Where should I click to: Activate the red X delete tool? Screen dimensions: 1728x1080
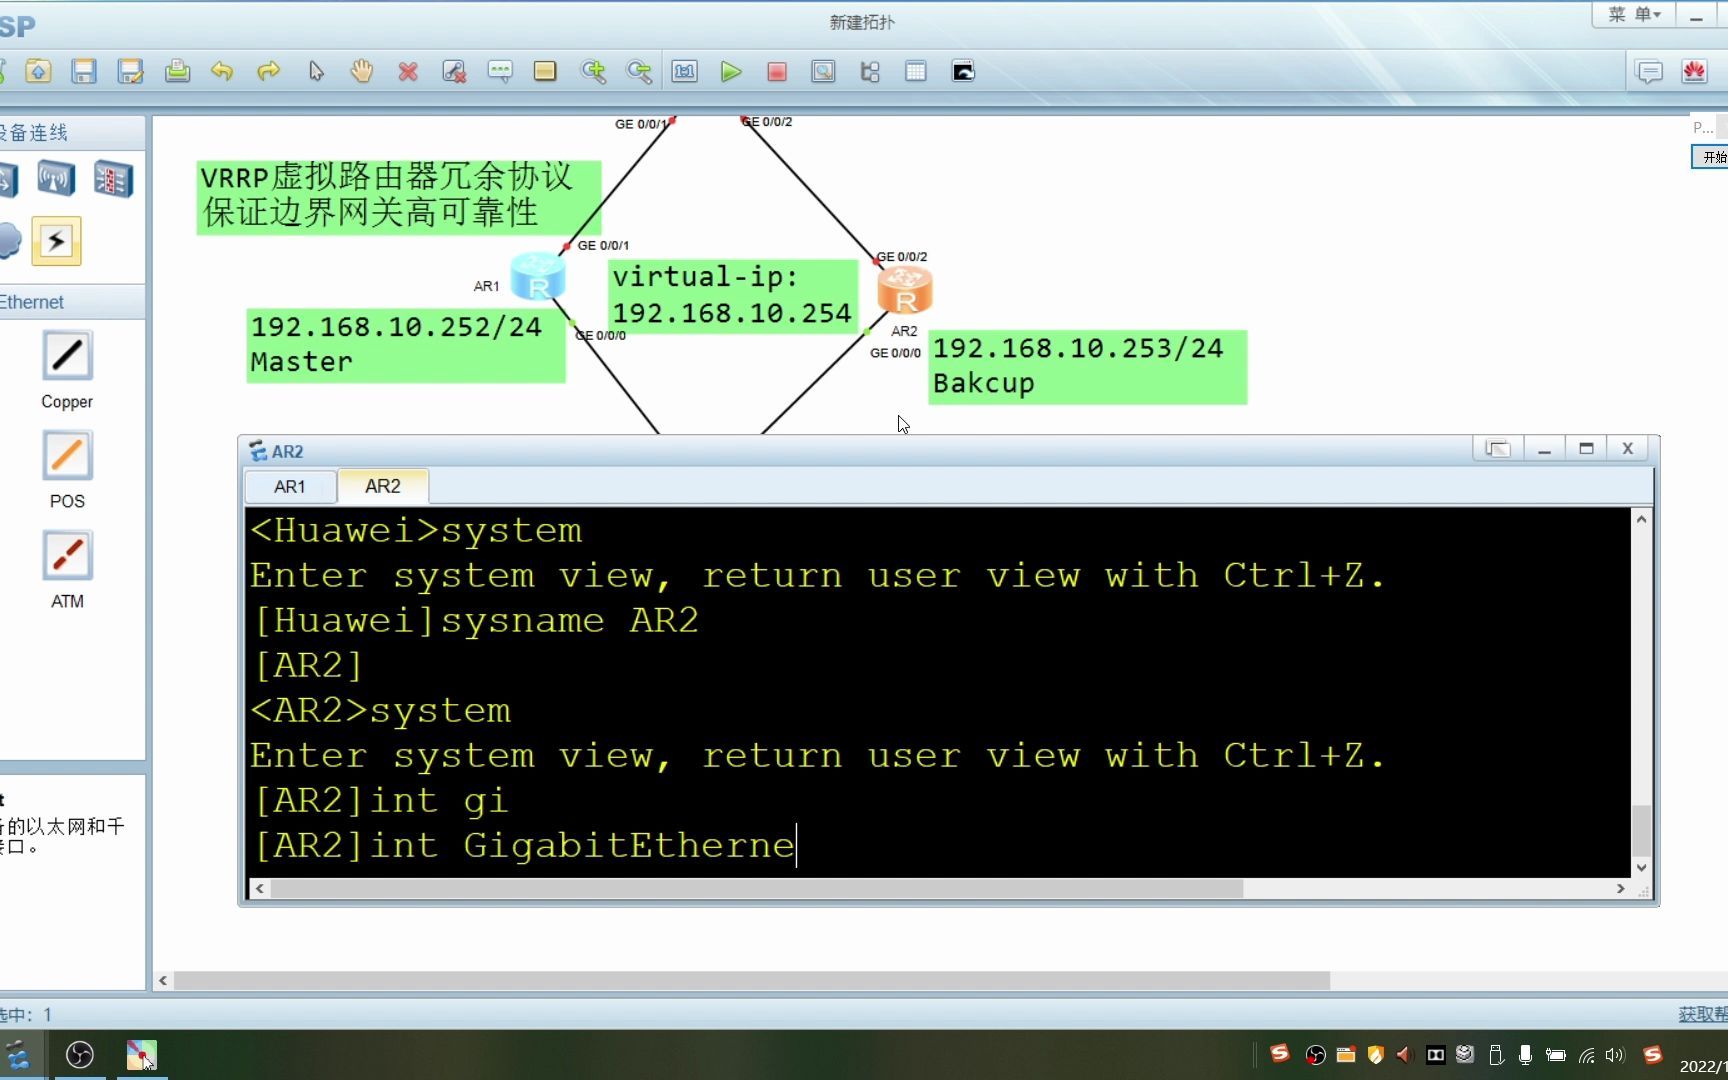point(408,71)
